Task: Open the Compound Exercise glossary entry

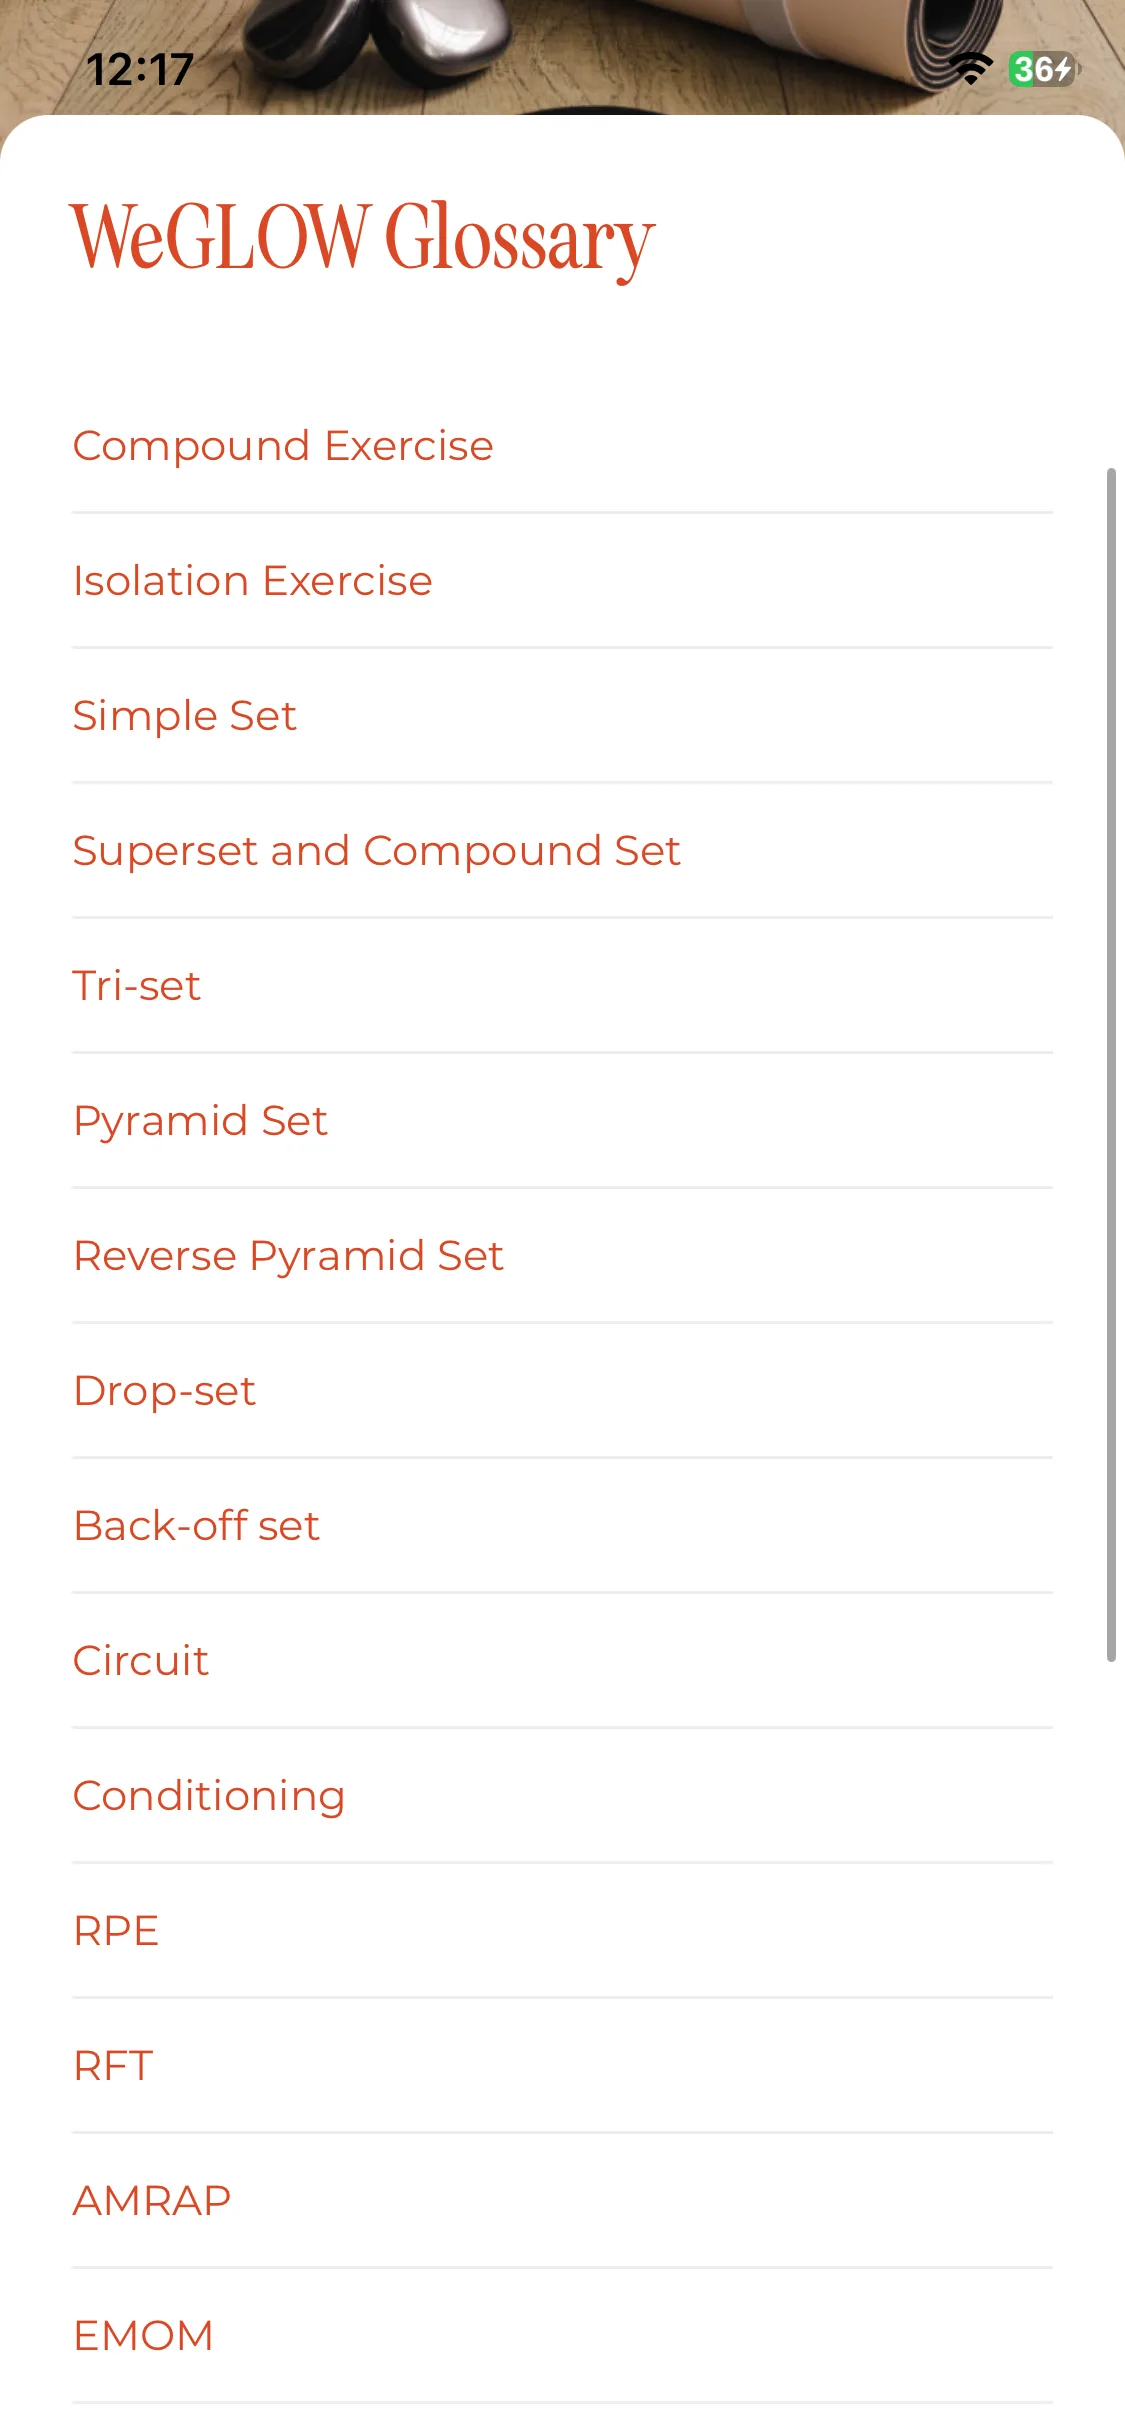Action: (x=283, y=446)
